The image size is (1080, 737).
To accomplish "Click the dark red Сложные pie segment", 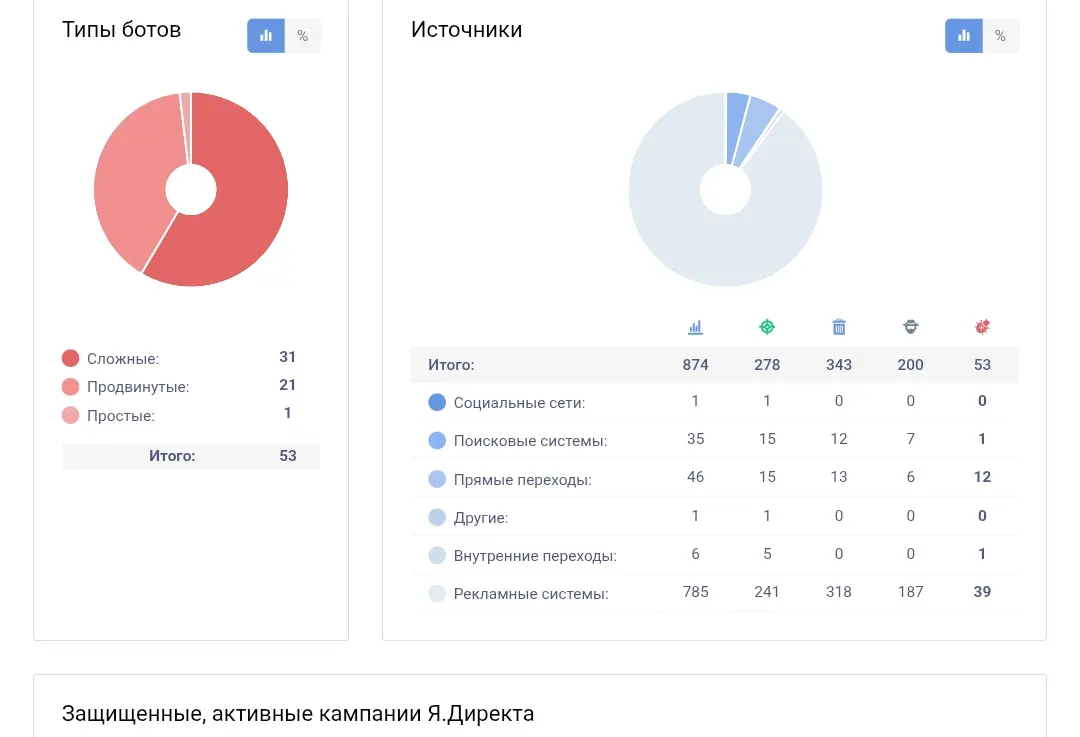I will (251, 200).
